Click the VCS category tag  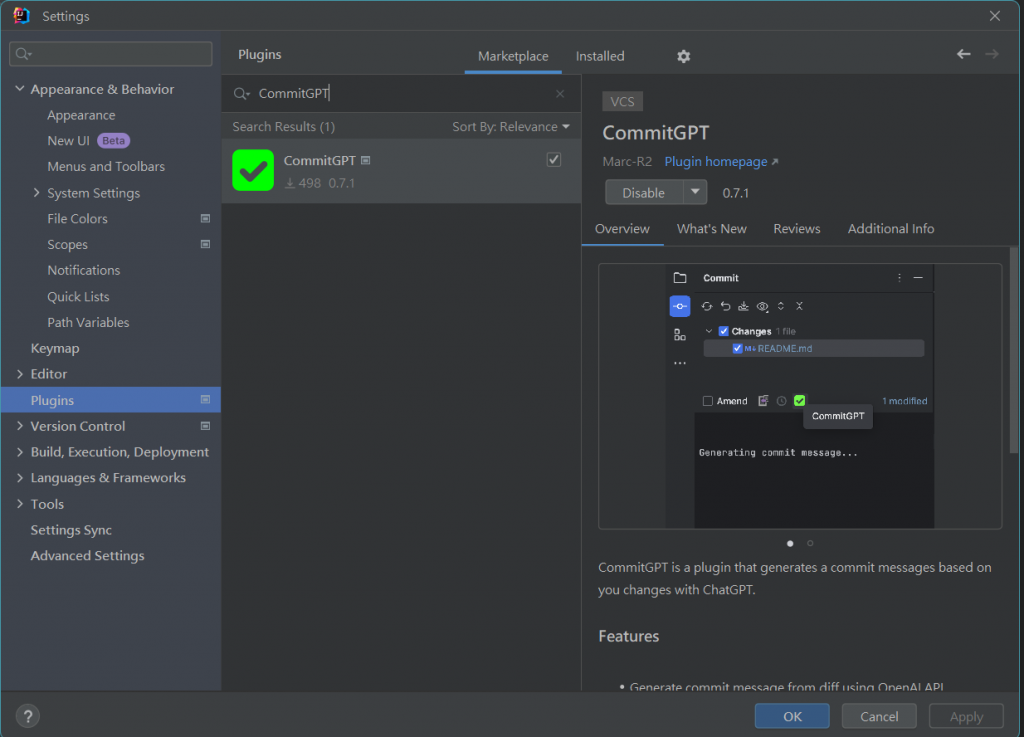(x=622, y=101)
